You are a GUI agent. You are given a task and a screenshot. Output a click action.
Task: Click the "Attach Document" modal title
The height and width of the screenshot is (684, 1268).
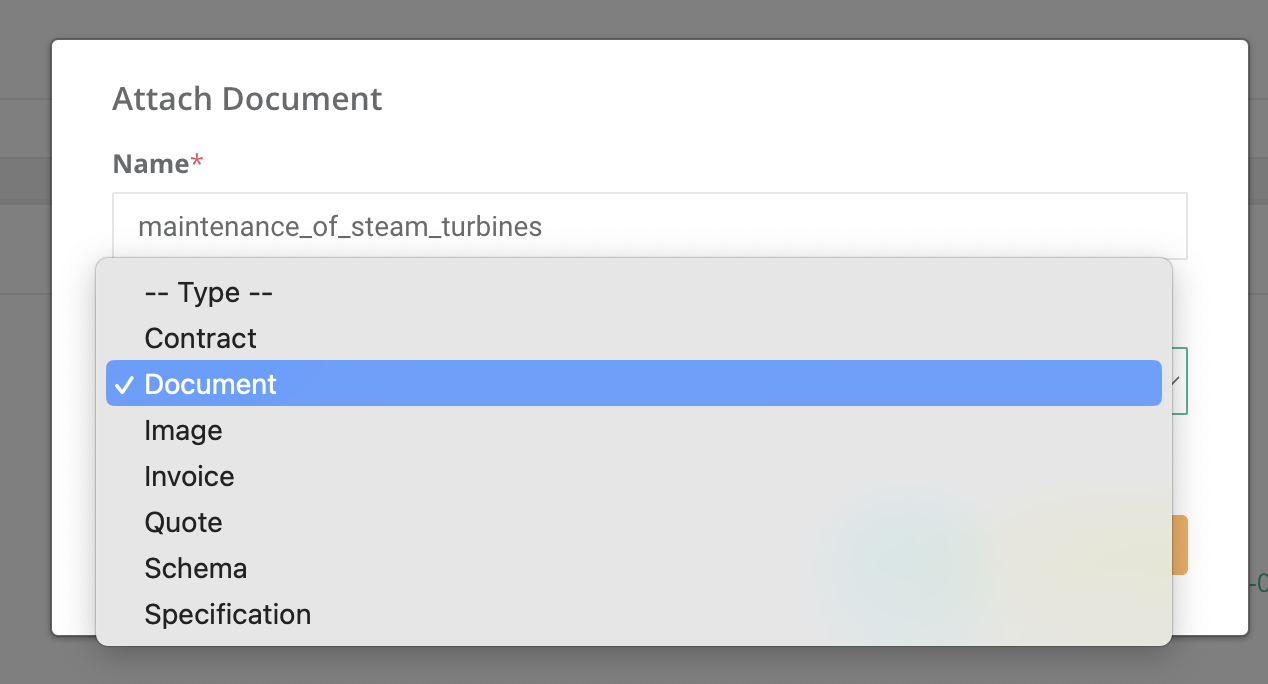247,99
